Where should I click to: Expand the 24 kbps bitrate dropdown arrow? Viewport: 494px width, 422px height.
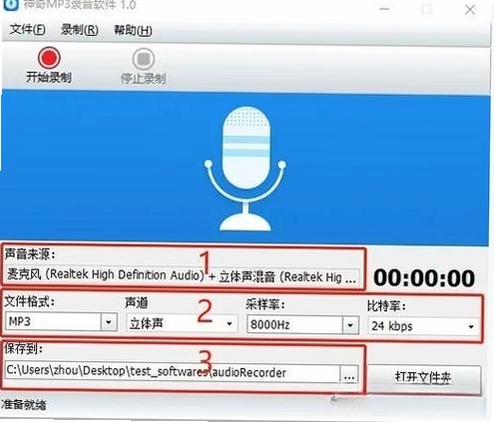pos(471,327)
